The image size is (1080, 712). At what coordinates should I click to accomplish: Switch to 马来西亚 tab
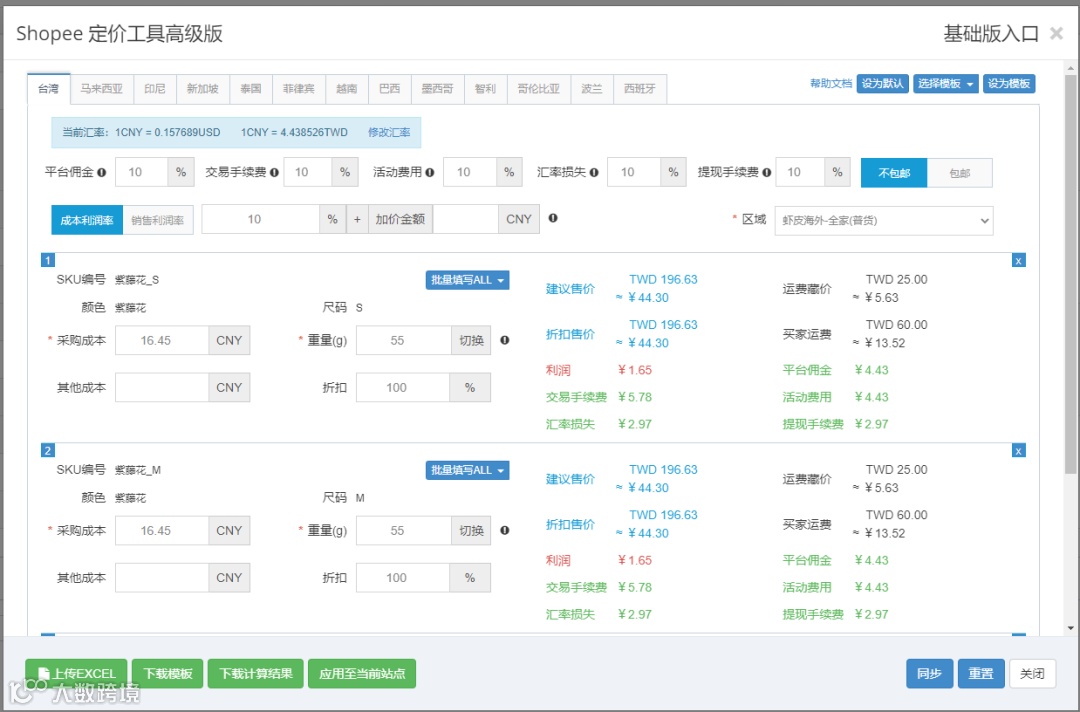pyautogui.click(x=102, y=89)
